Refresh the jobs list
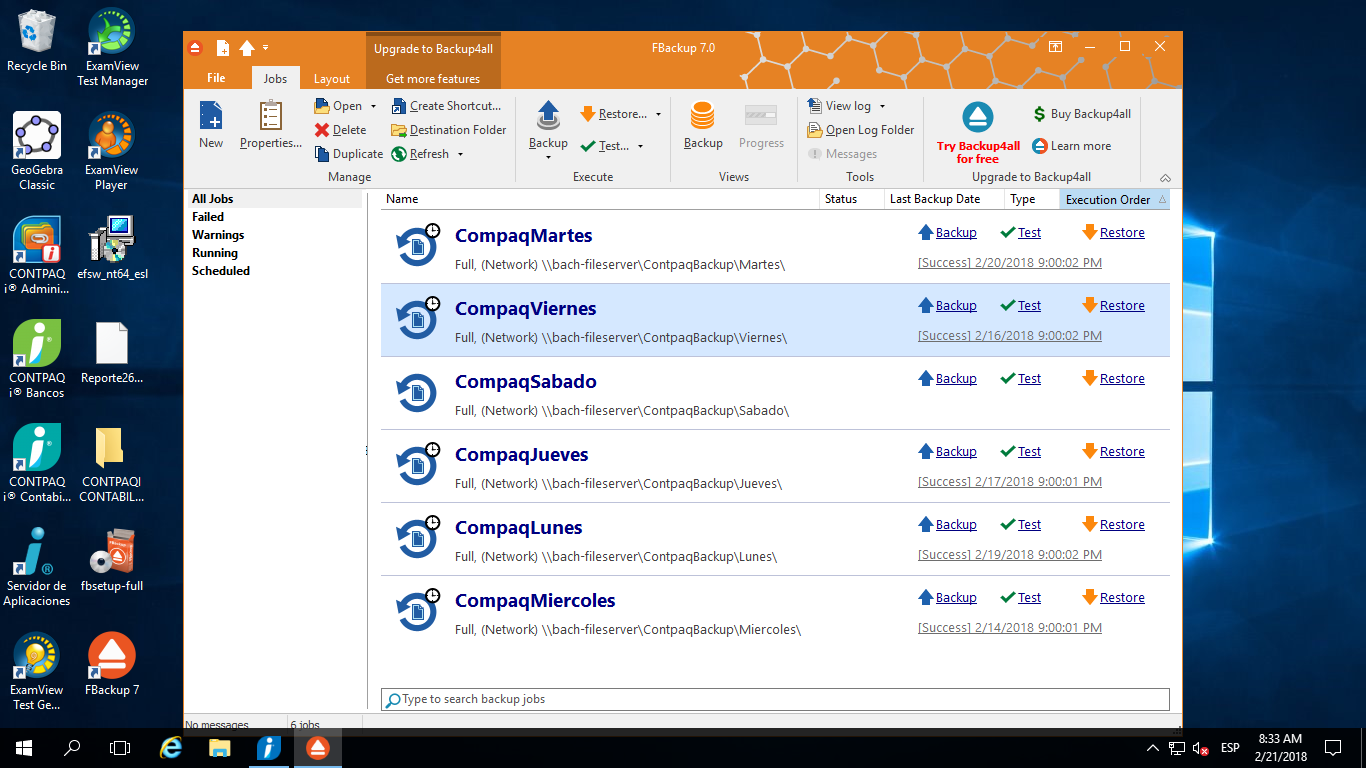Image resolution: width=1366 pixels, height=768 pixels. (x=420, y=154)
